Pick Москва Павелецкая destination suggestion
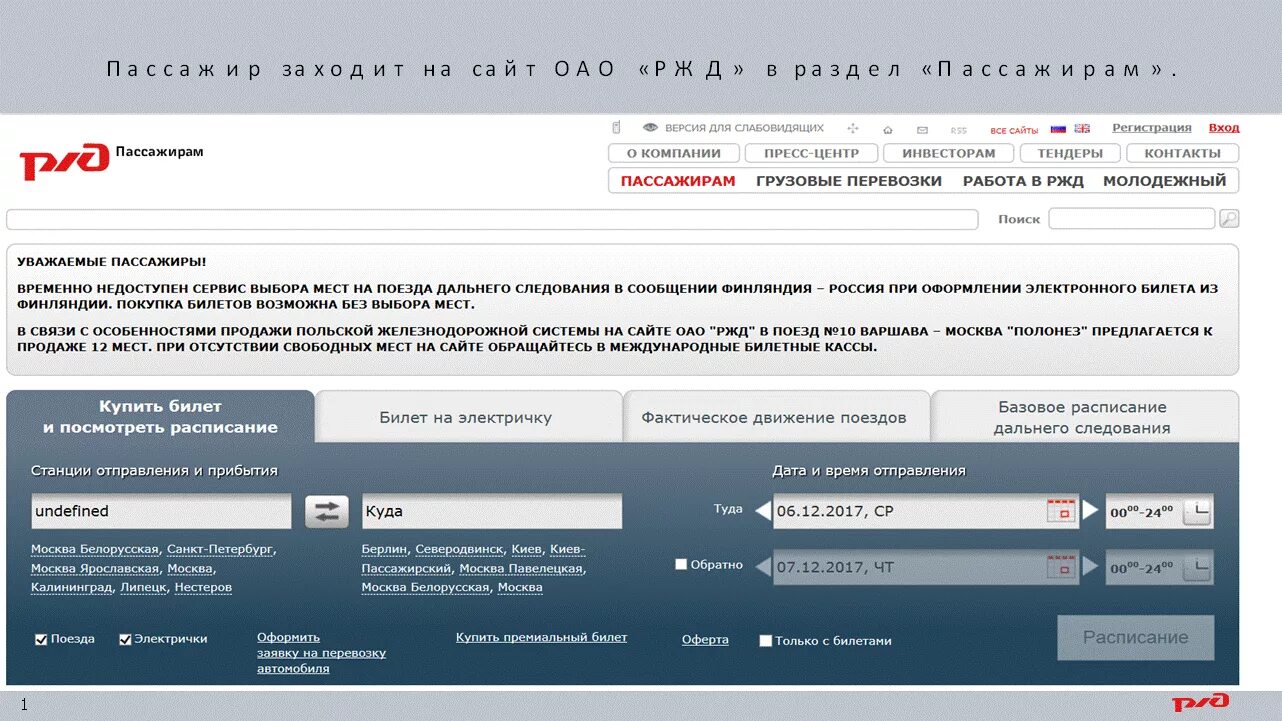 (521, 568)
